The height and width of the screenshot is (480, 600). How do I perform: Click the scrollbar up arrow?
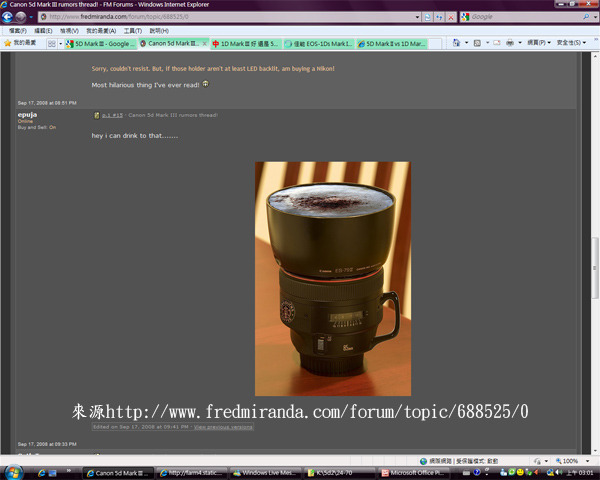tap(595, 56)
